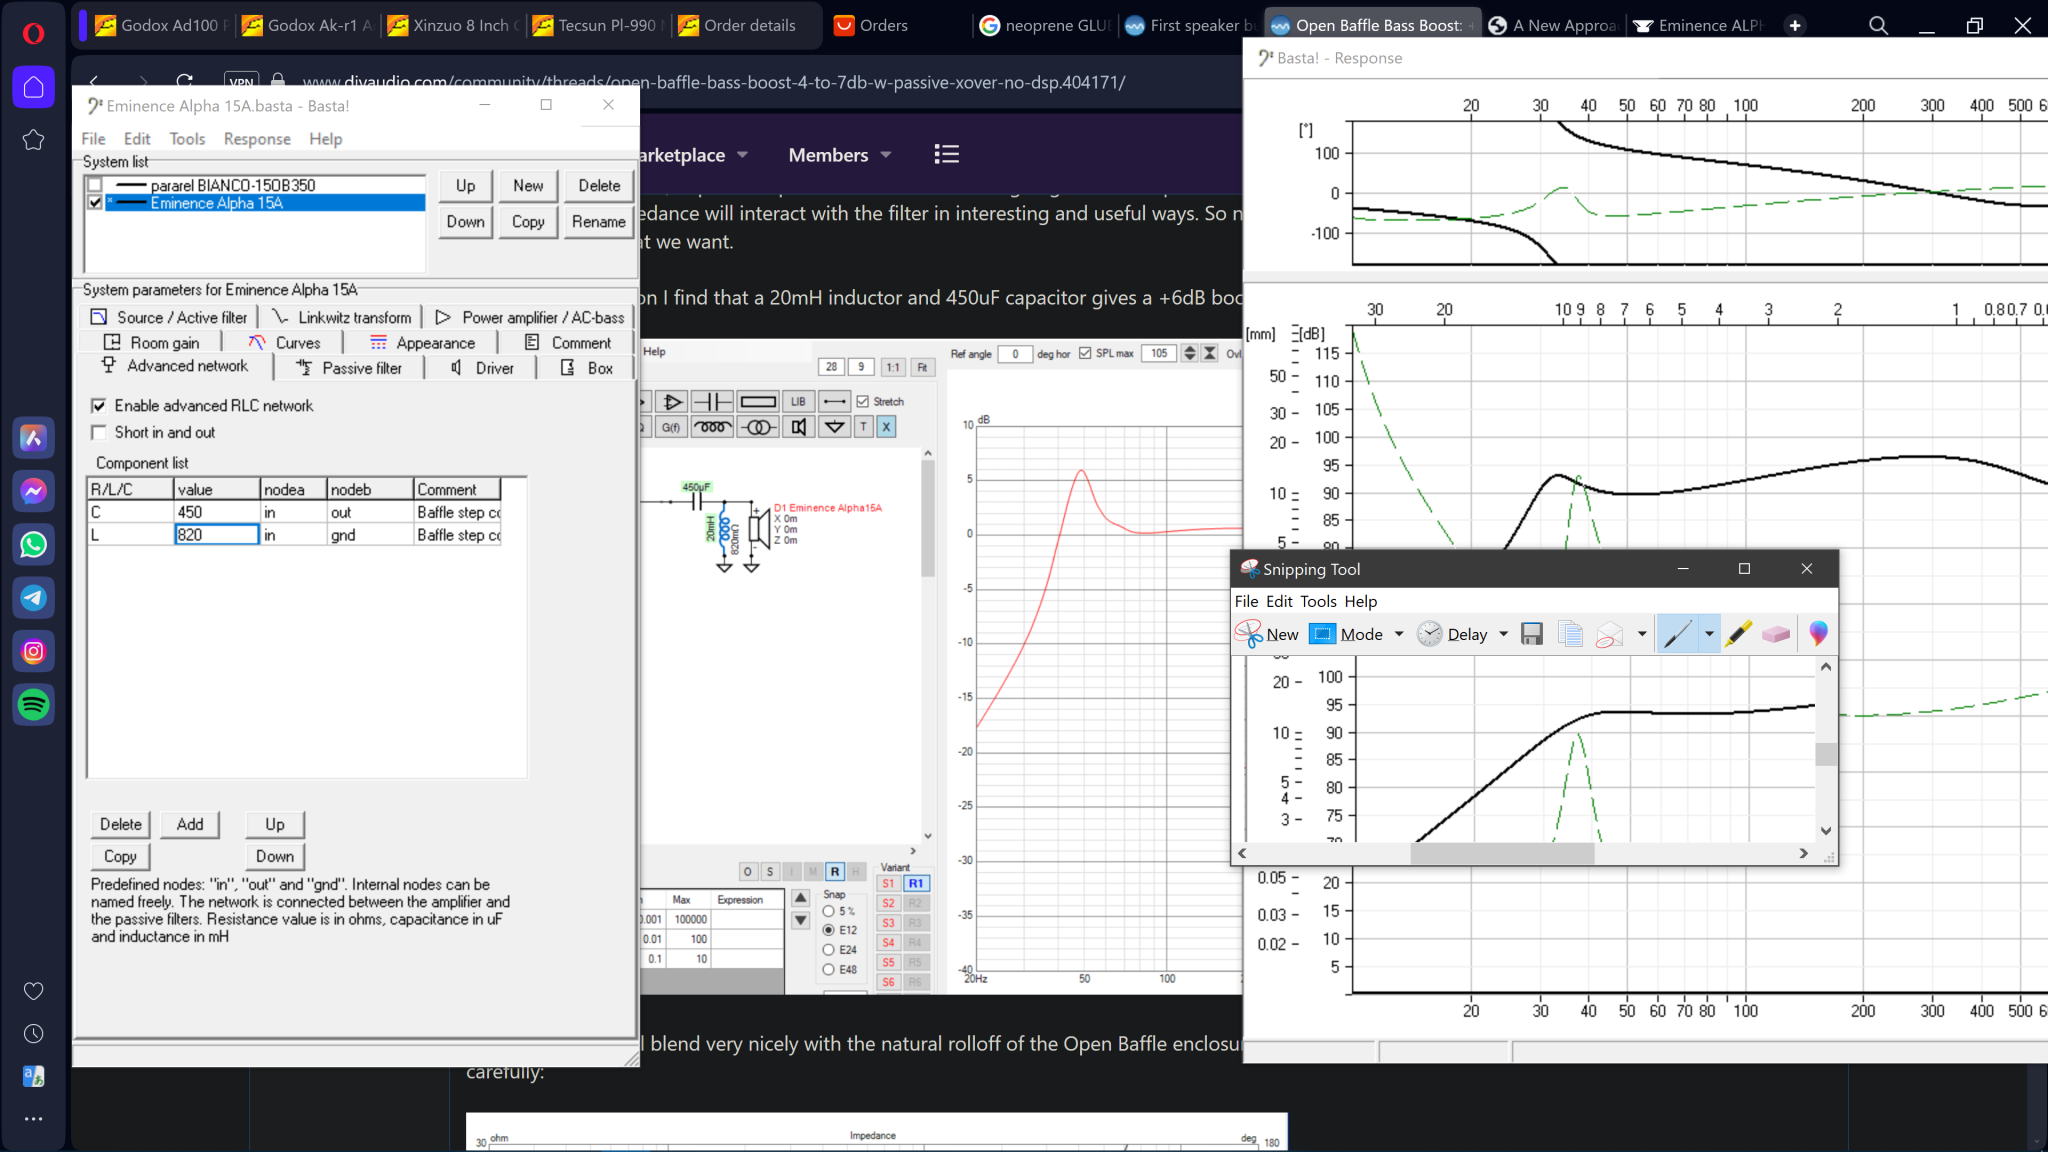Click the inductor value field 820

[217, 535]
